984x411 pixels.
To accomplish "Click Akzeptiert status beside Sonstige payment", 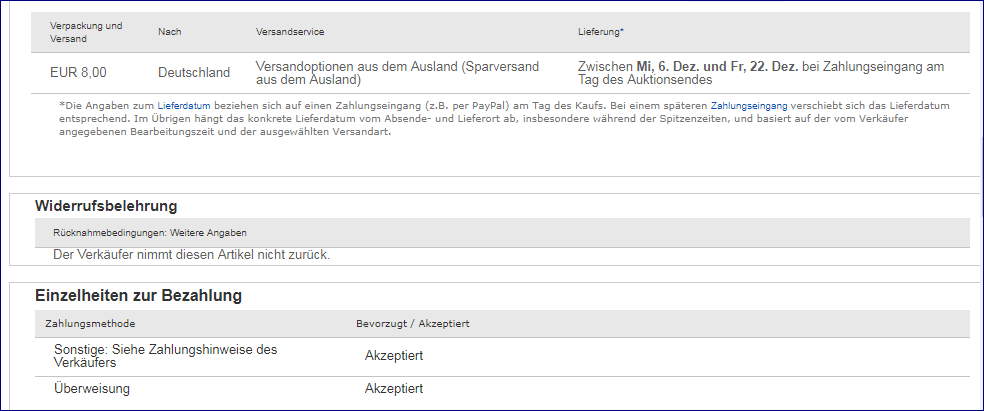I will pyautogui.click(x=394, y=356).
